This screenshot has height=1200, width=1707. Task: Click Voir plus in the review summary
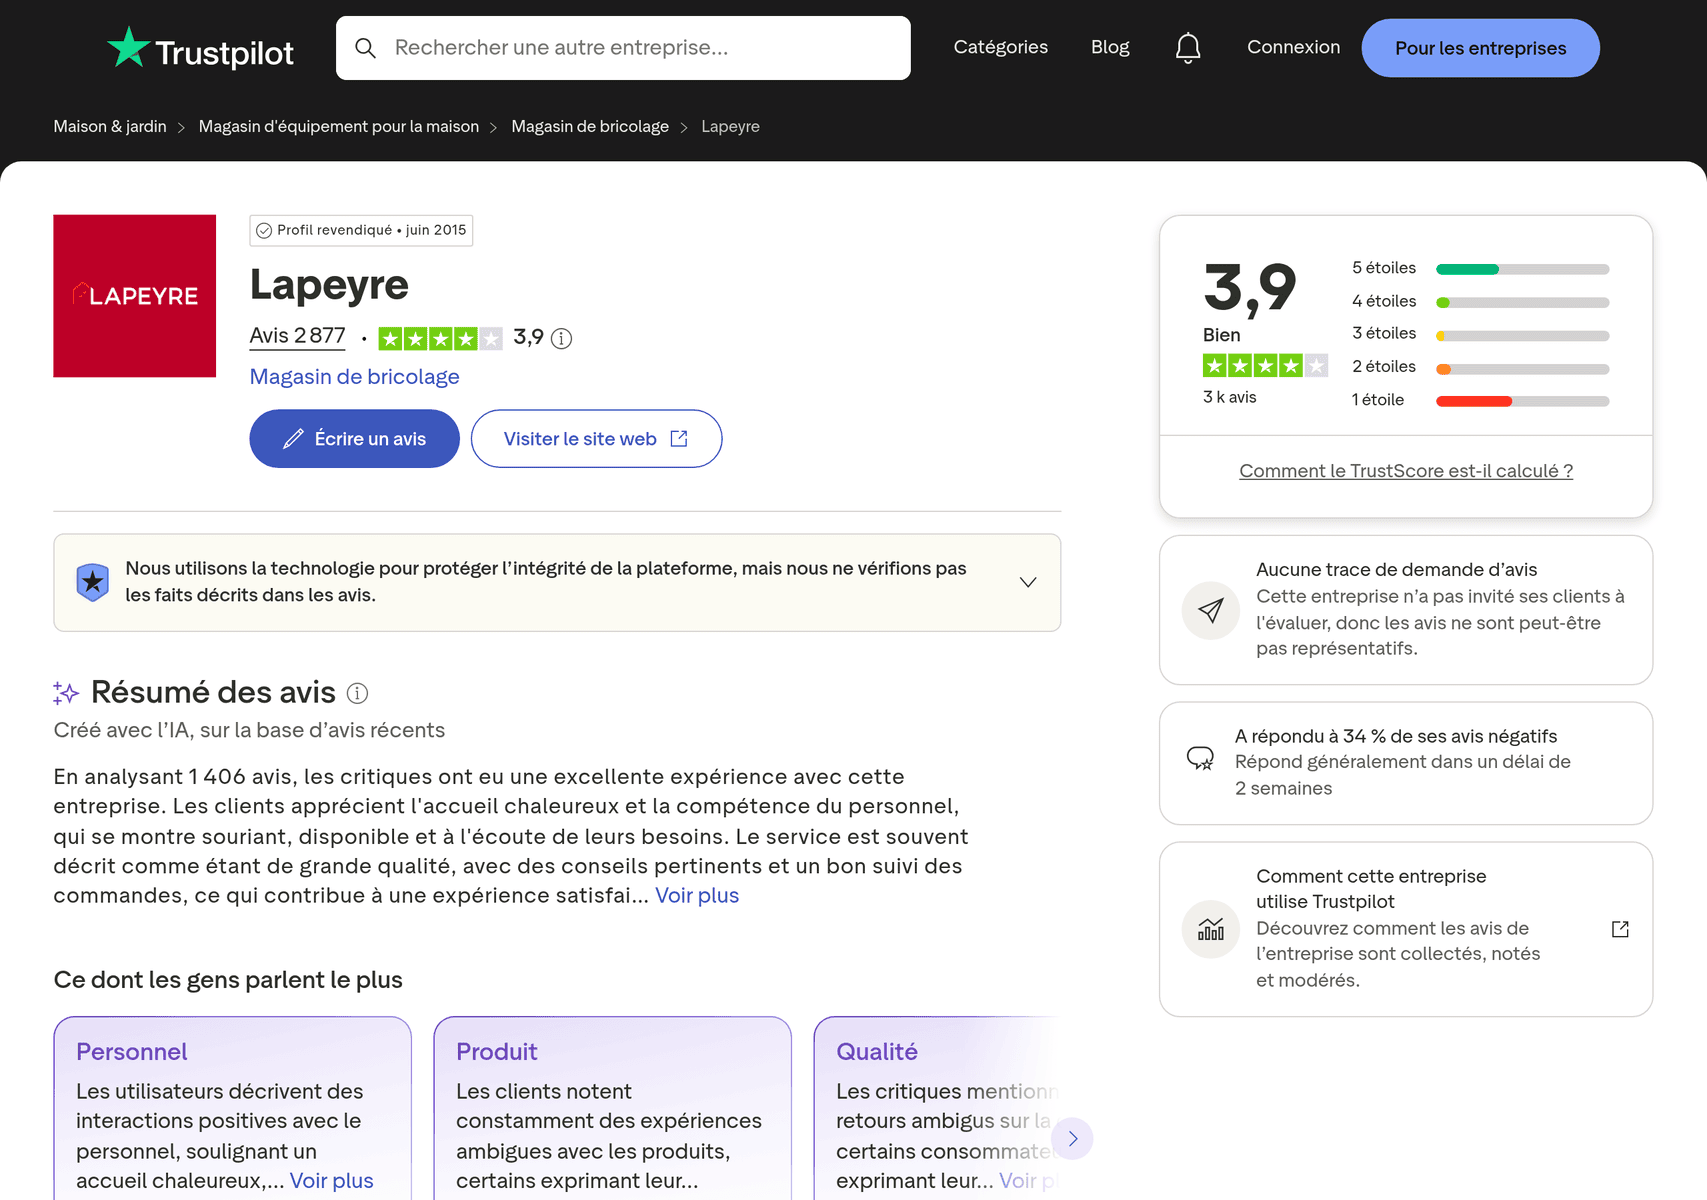(x=697, y=896)
